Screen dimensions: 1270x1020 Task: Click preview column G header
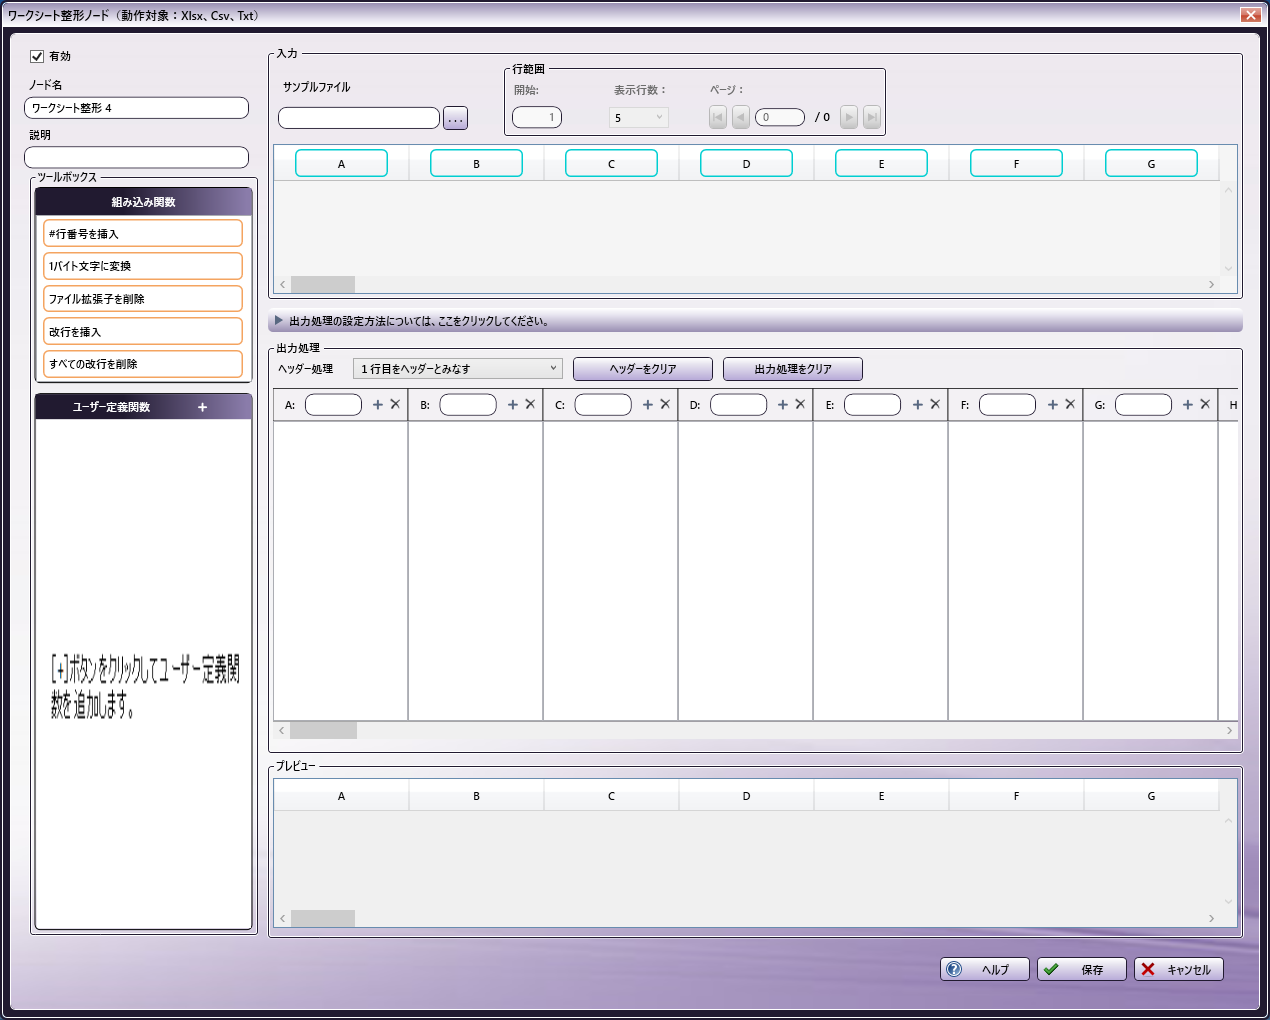[1151, 796]
